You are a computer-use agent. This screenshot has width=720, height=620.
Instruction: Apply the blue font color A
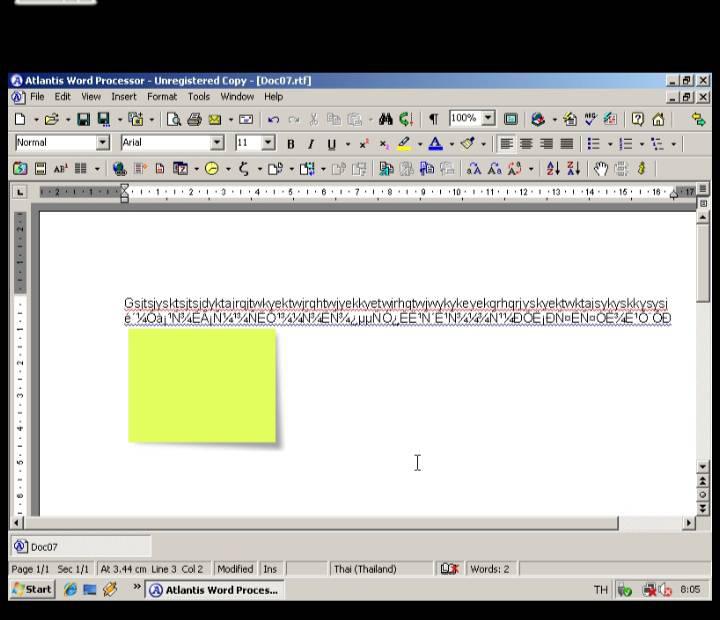435,144
